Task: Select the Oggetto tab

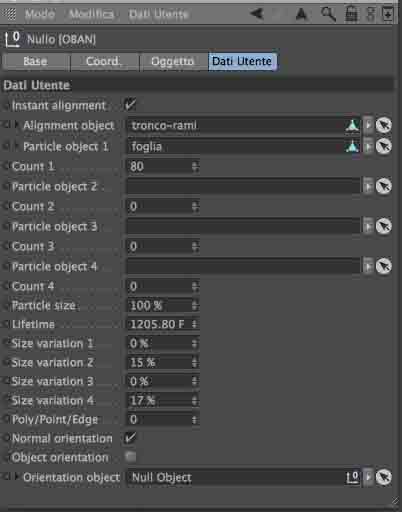Action: coord(173,61)
